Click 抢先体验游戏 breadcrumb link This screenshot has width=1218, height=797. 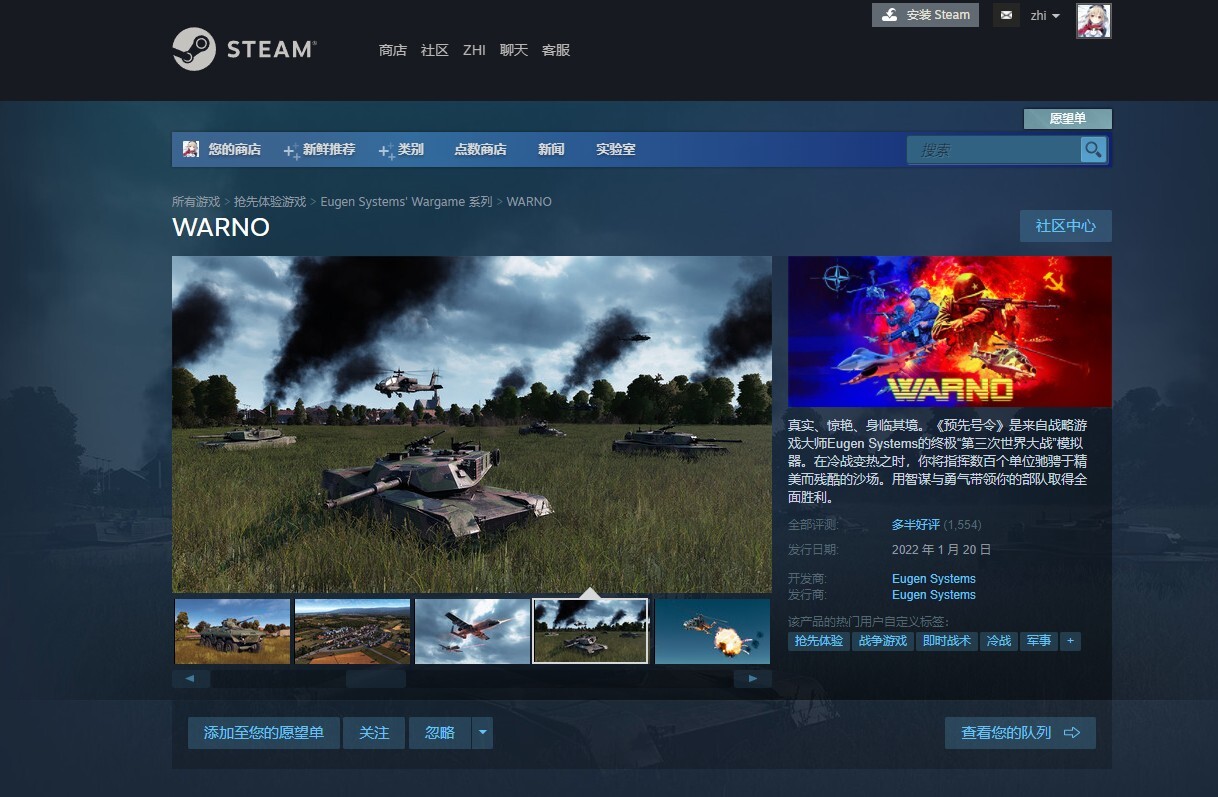pos(270,202)
